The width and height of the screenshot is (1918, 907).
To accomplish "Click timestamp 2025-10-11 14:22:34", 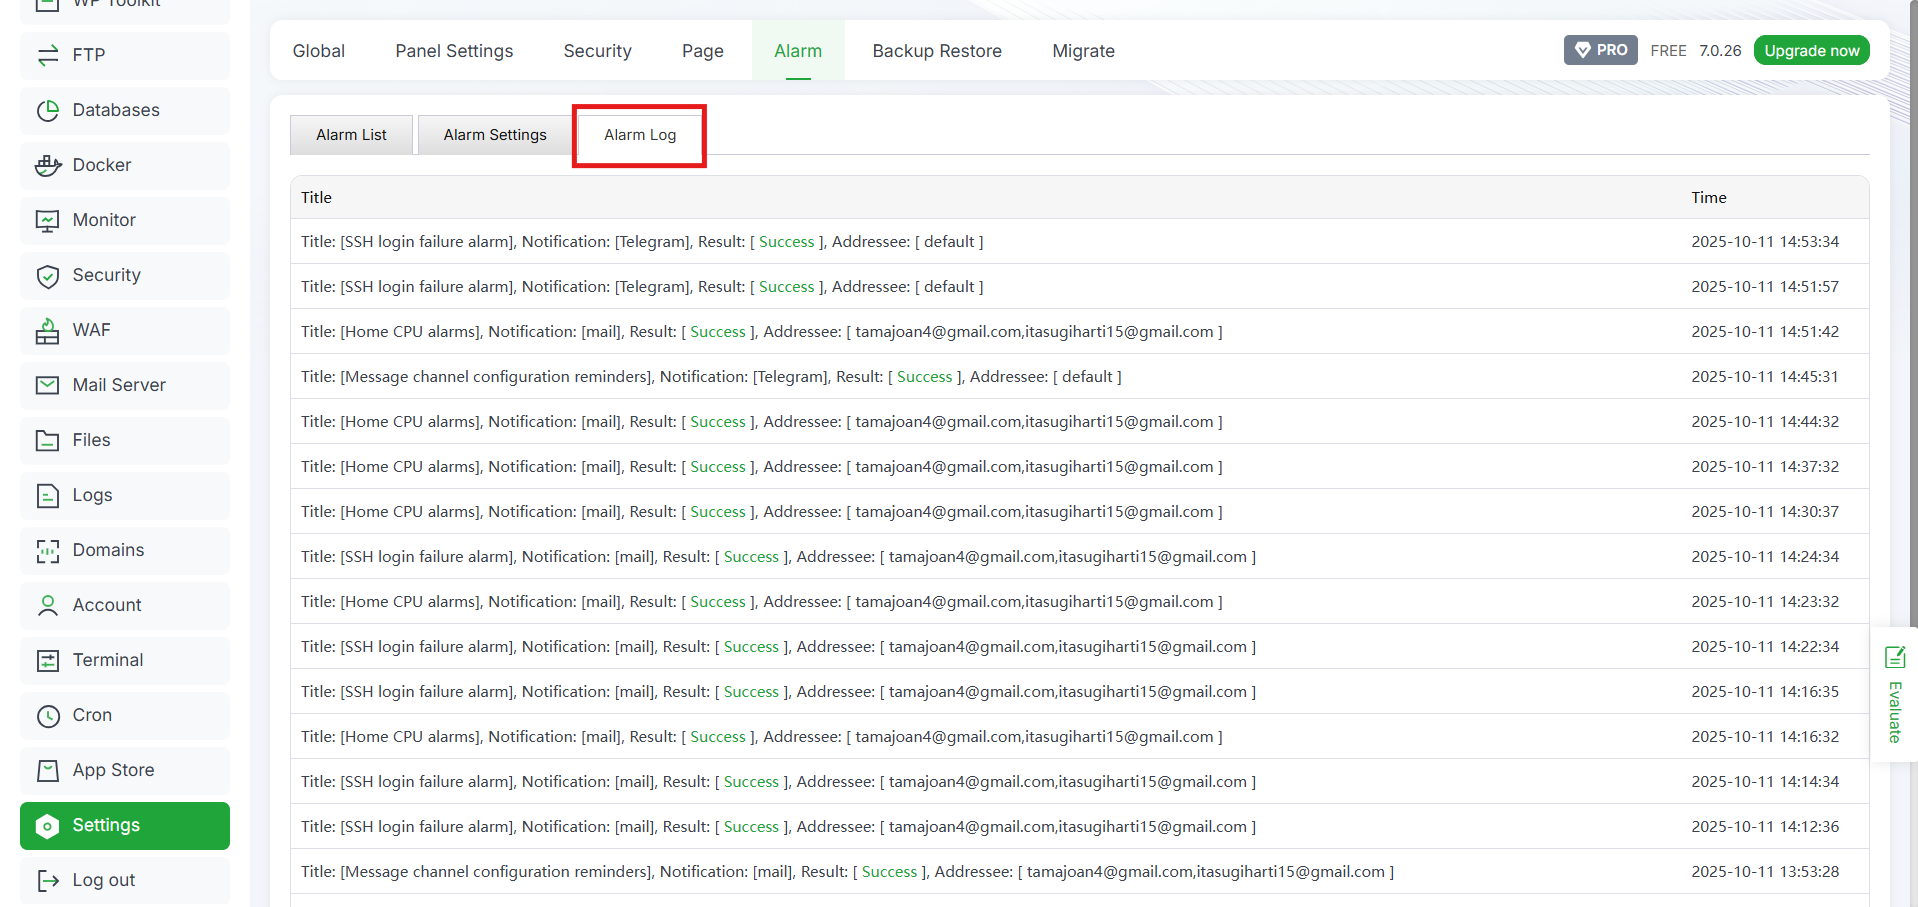I will pos(1765,647).
